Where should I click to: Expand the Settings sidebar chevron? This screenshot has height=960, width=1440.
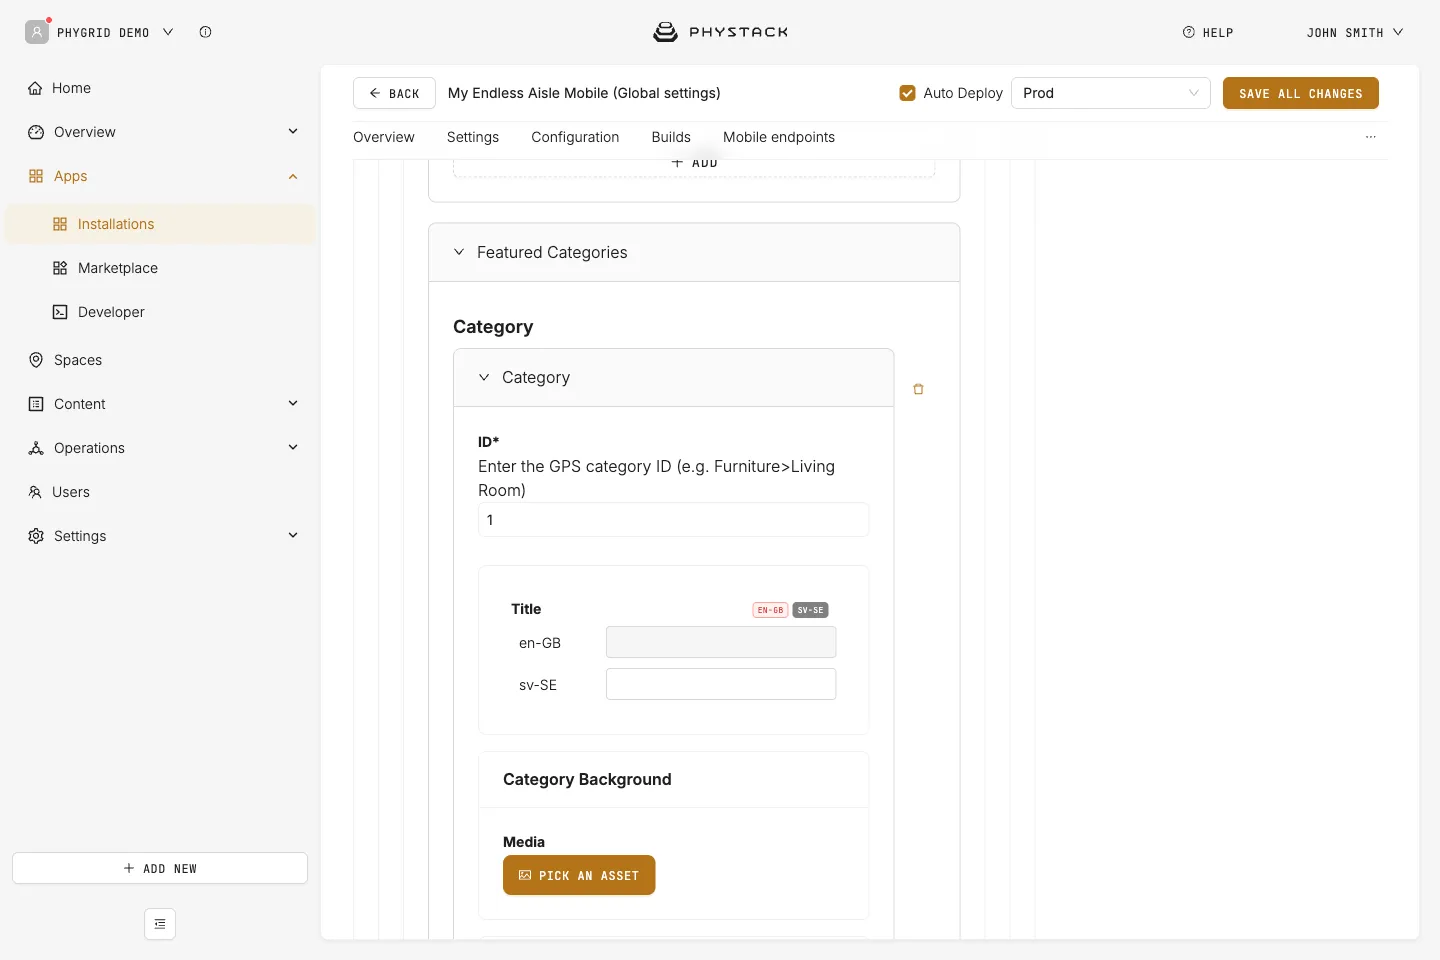[293, 535]
